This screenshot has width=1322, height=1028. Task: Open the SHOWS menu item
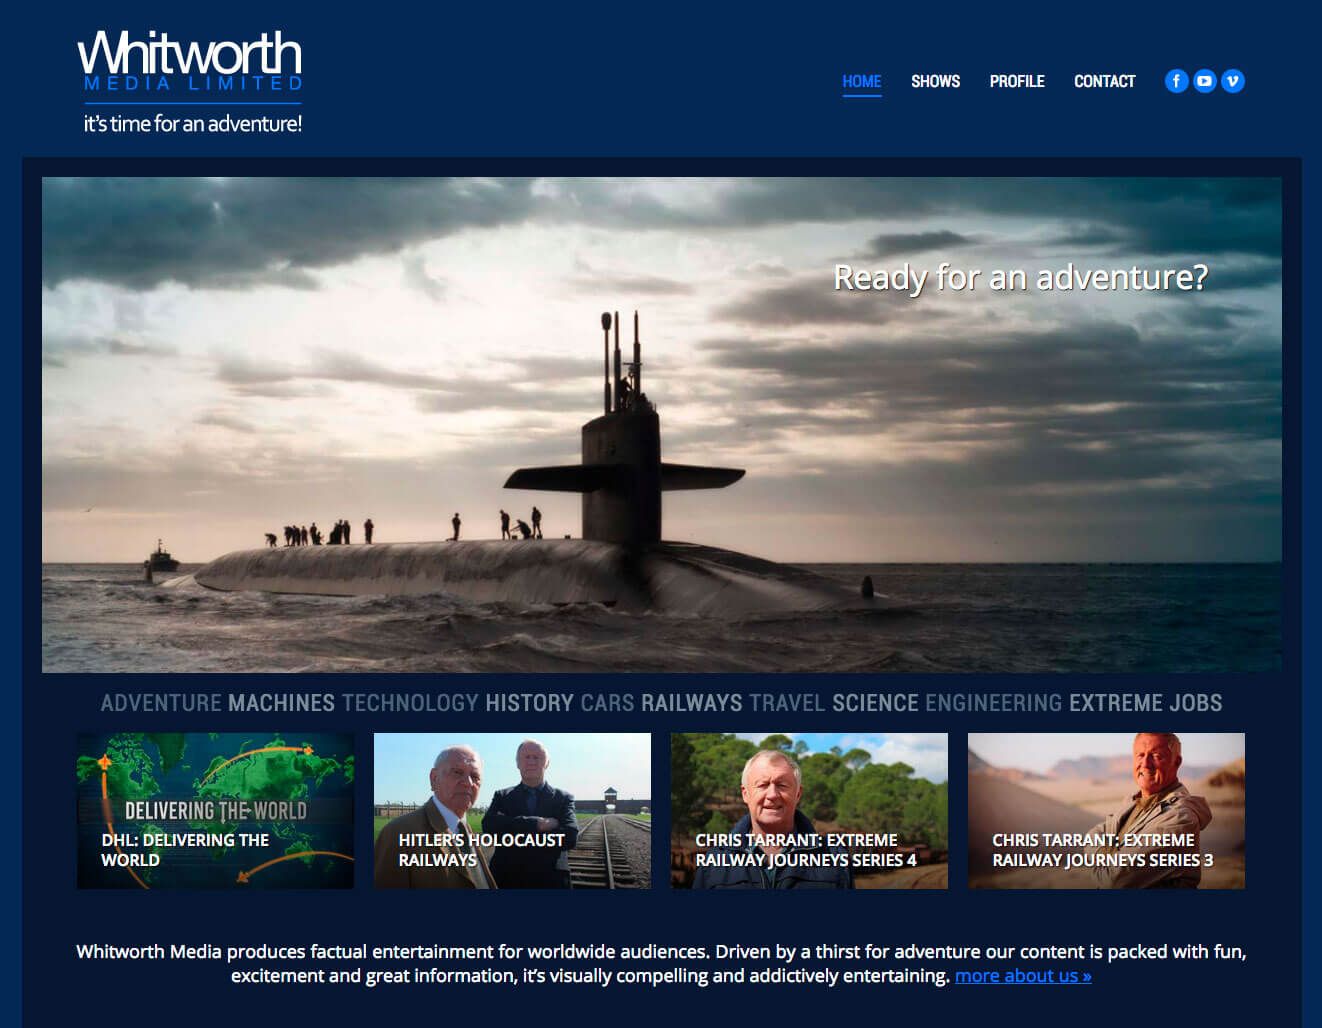[935, 81]
